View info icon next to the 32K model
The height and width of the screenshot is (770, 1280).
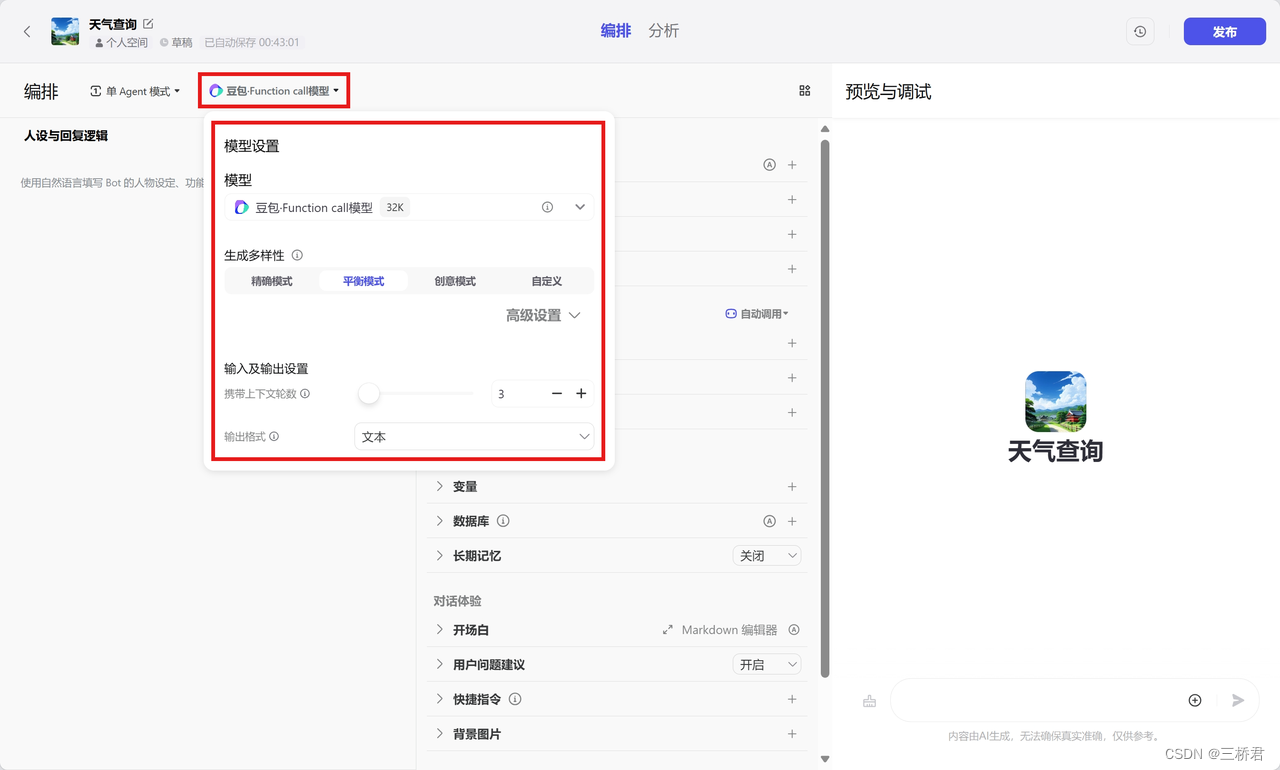[547, 207]
